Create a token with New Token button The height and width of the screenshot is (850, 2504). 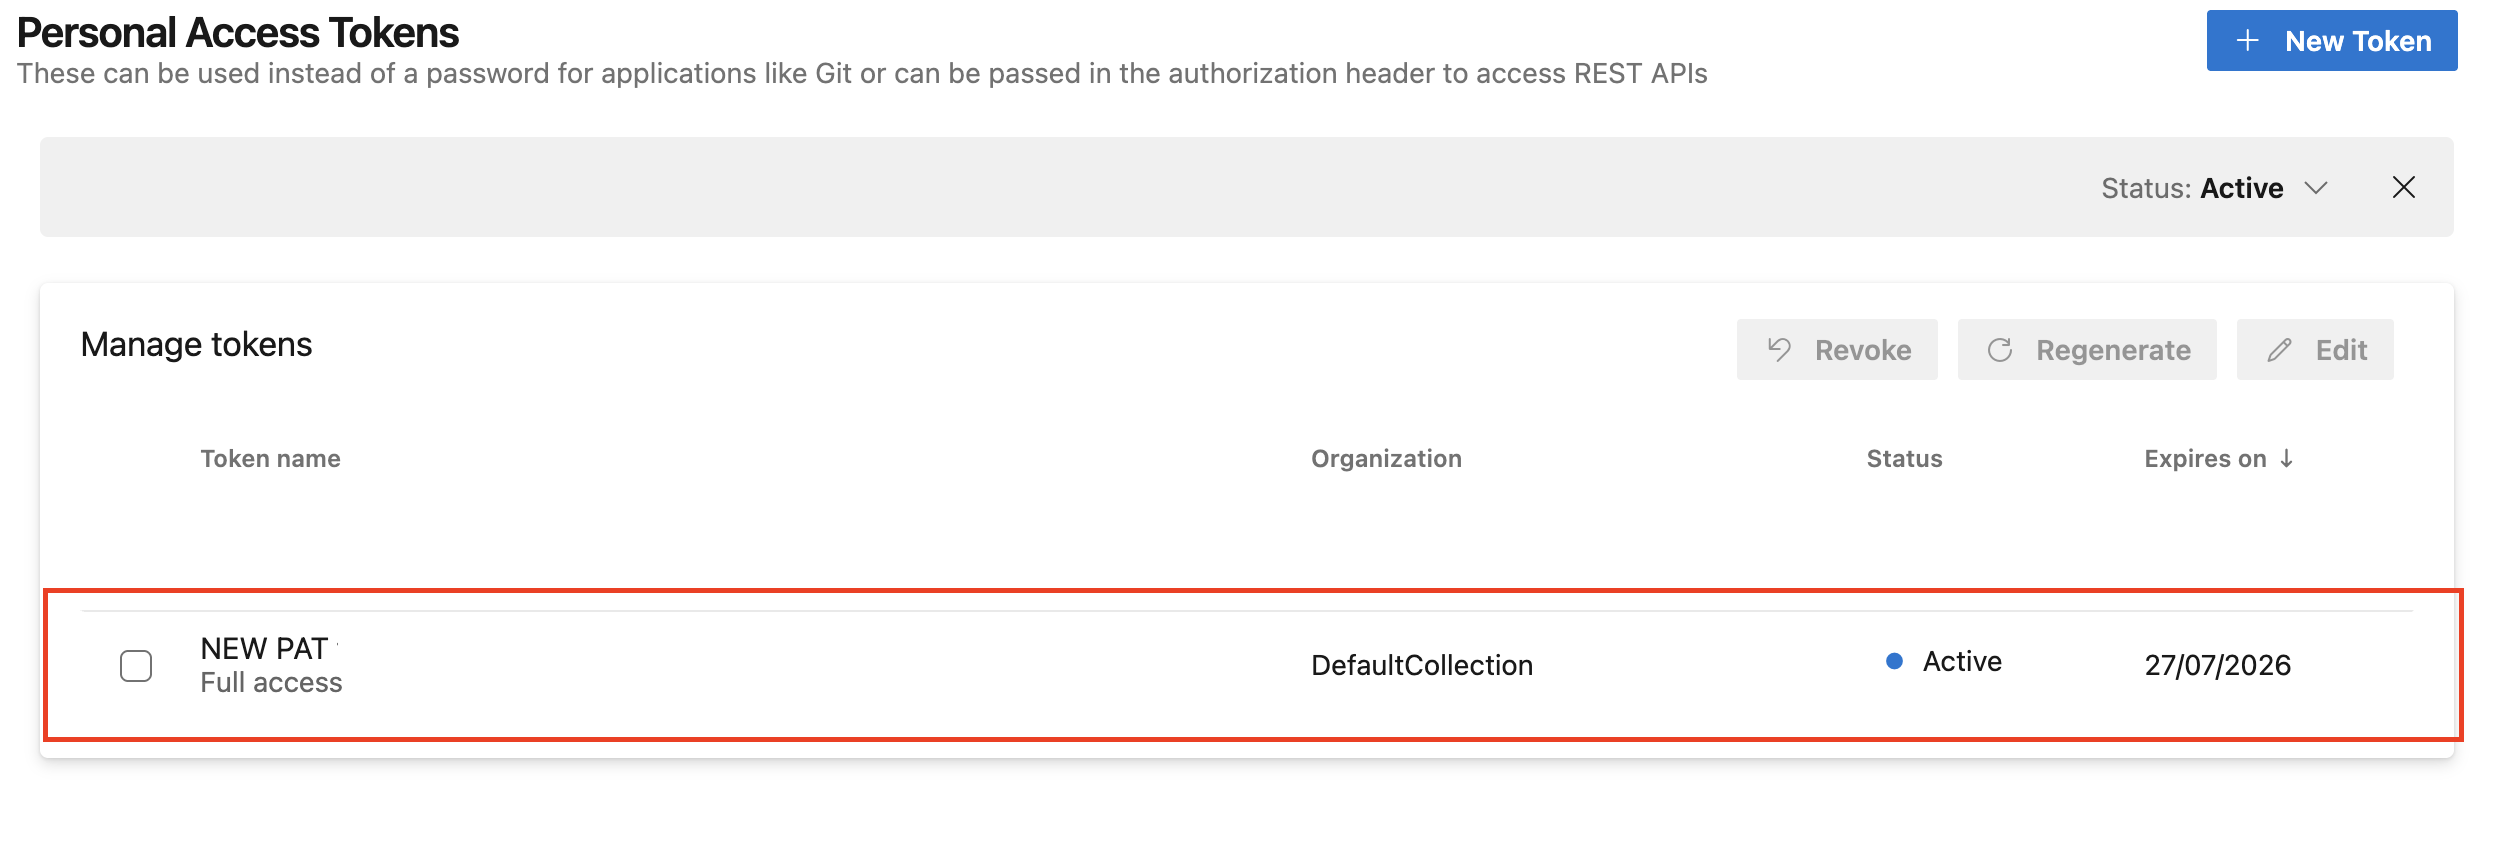[2332, 41]
